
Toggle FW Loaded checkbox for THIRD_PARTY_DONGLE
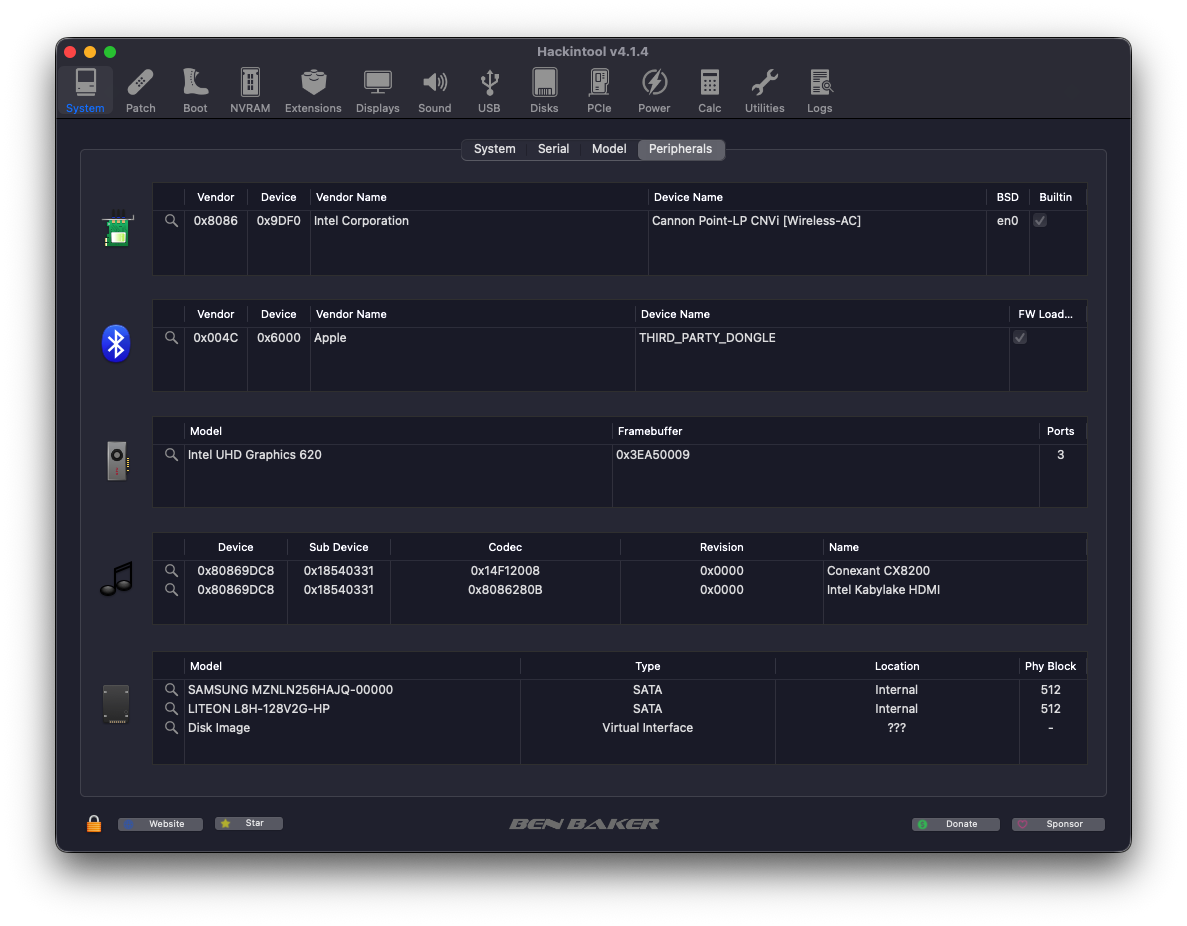[1020, 338]
